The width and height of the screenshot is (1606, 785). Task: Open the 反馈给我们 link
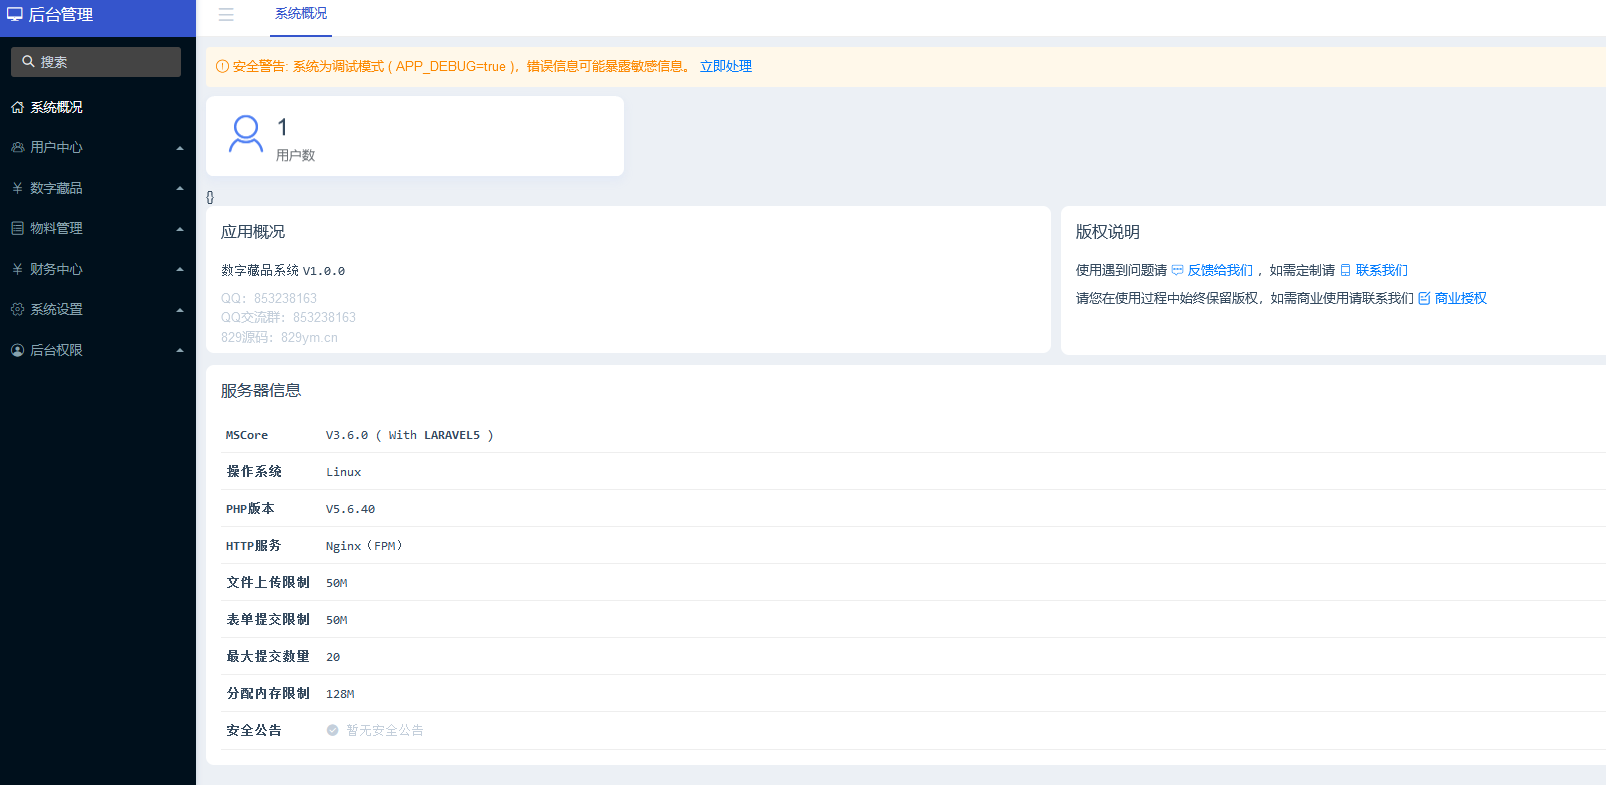(1219, 270)
